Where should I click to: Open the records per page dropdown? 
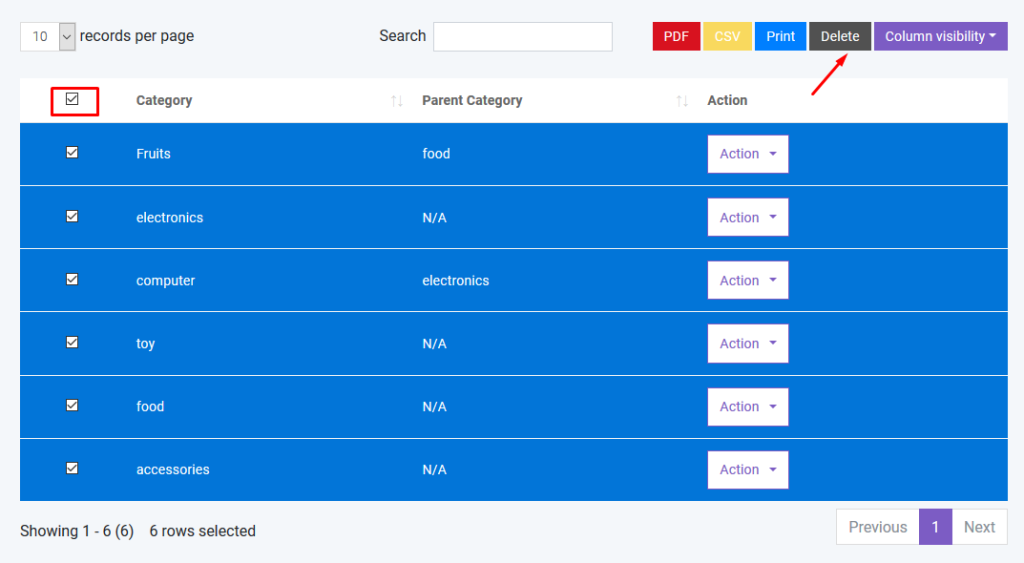tap(48, 36)
